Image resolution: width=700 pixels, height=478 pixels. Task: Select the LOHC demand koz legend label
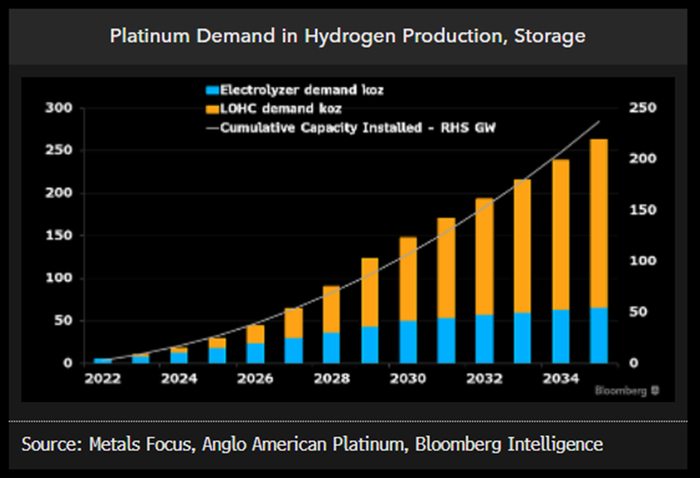click(281, 109)
